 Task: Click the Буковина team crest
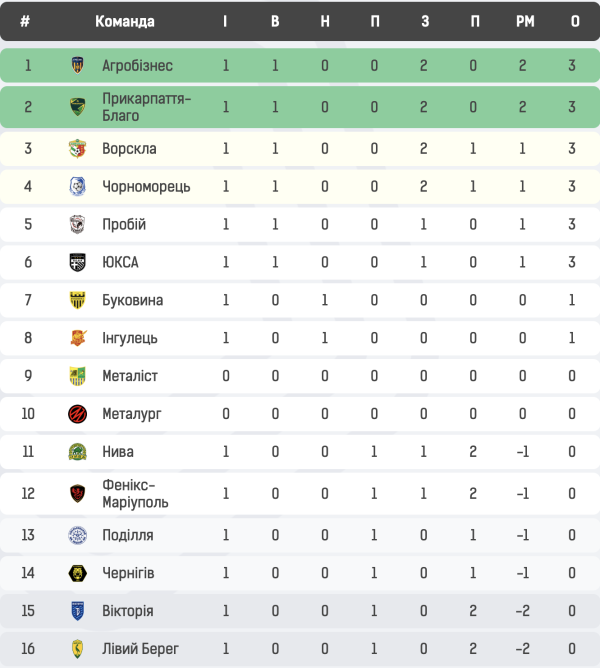point(77,301)
